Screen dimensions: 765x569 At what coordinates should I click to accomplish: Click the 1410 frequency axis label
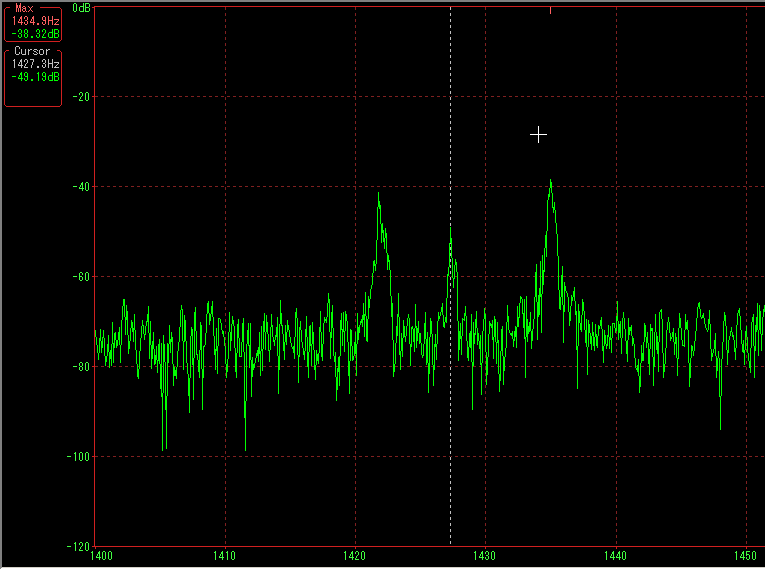tap(224, 556)
